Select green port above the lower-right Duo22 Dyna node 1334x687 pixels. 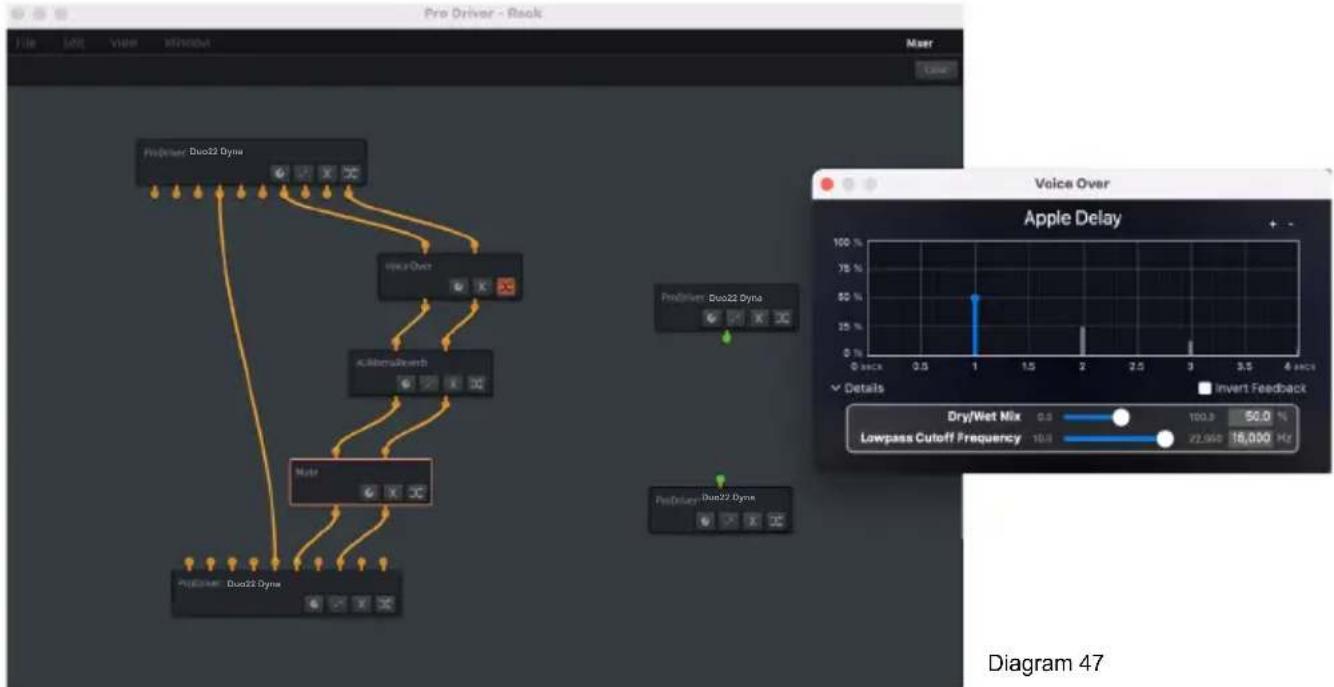[720, 481]
